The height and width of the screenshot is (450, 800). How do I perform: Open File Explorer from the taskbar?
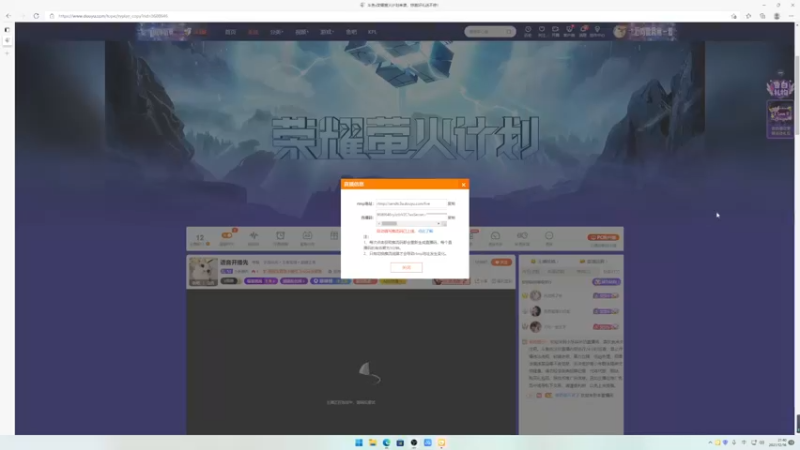(x=372, y=442)
